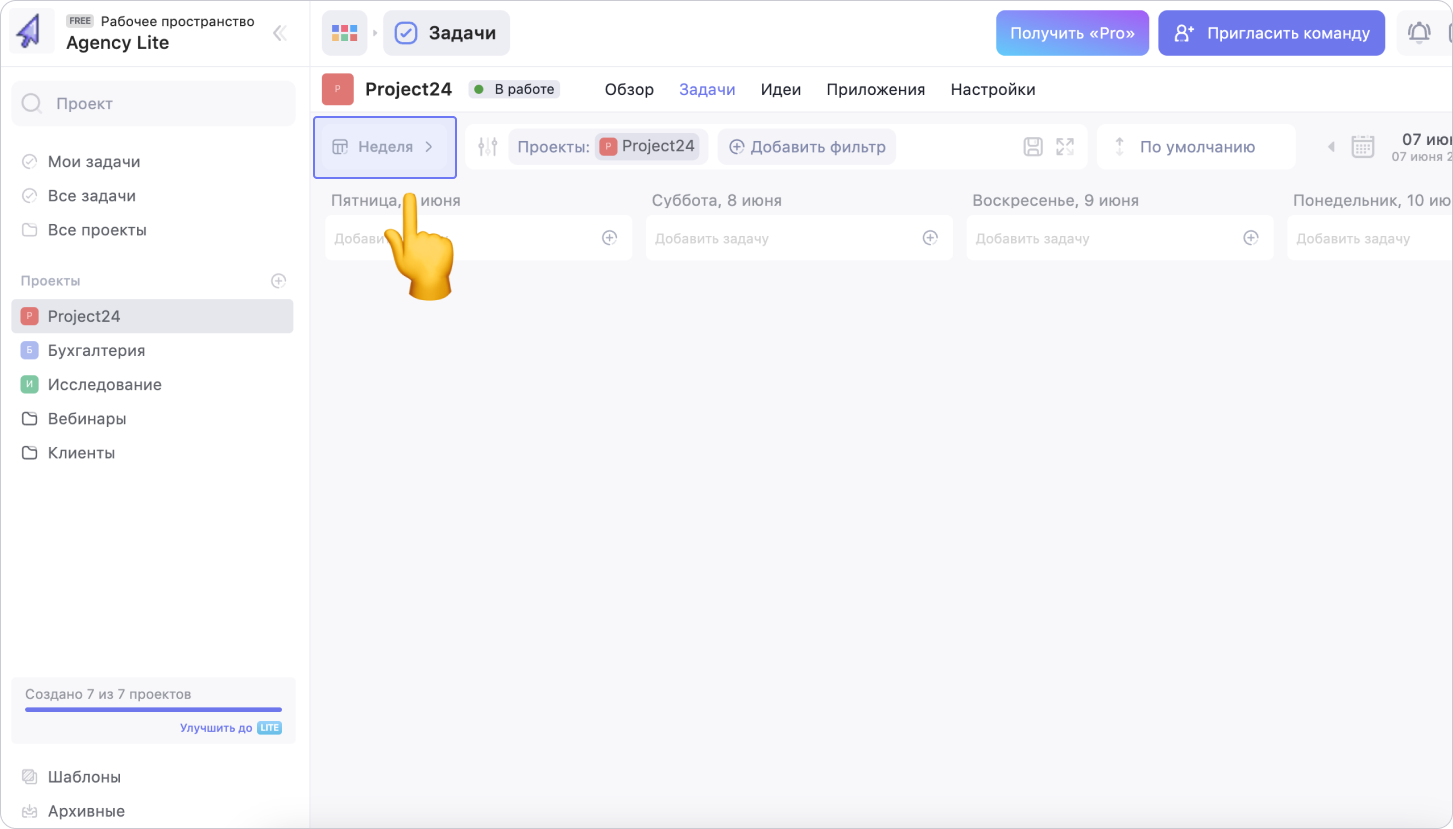Click the Получить «Pro» button
The image size is (1453, 829).
1072,33
